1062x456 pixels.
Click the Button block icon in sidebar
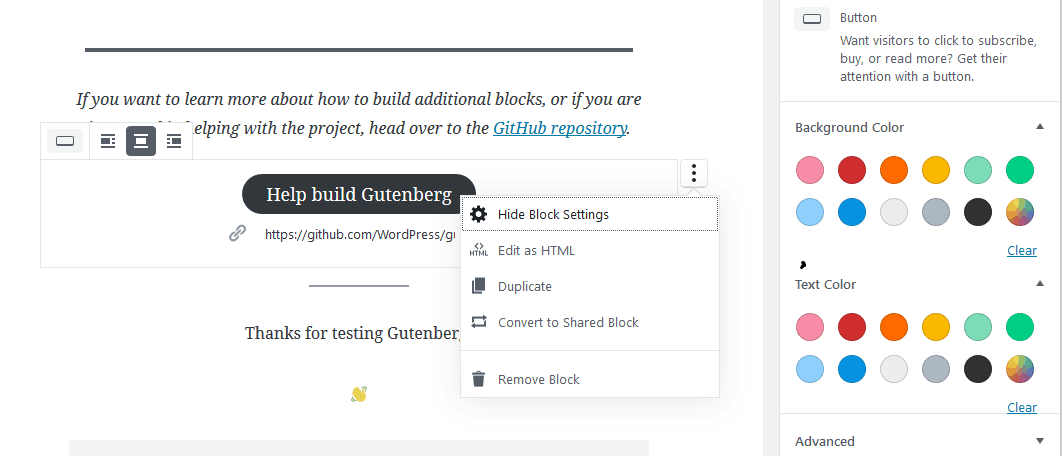[x=812, y=19]
